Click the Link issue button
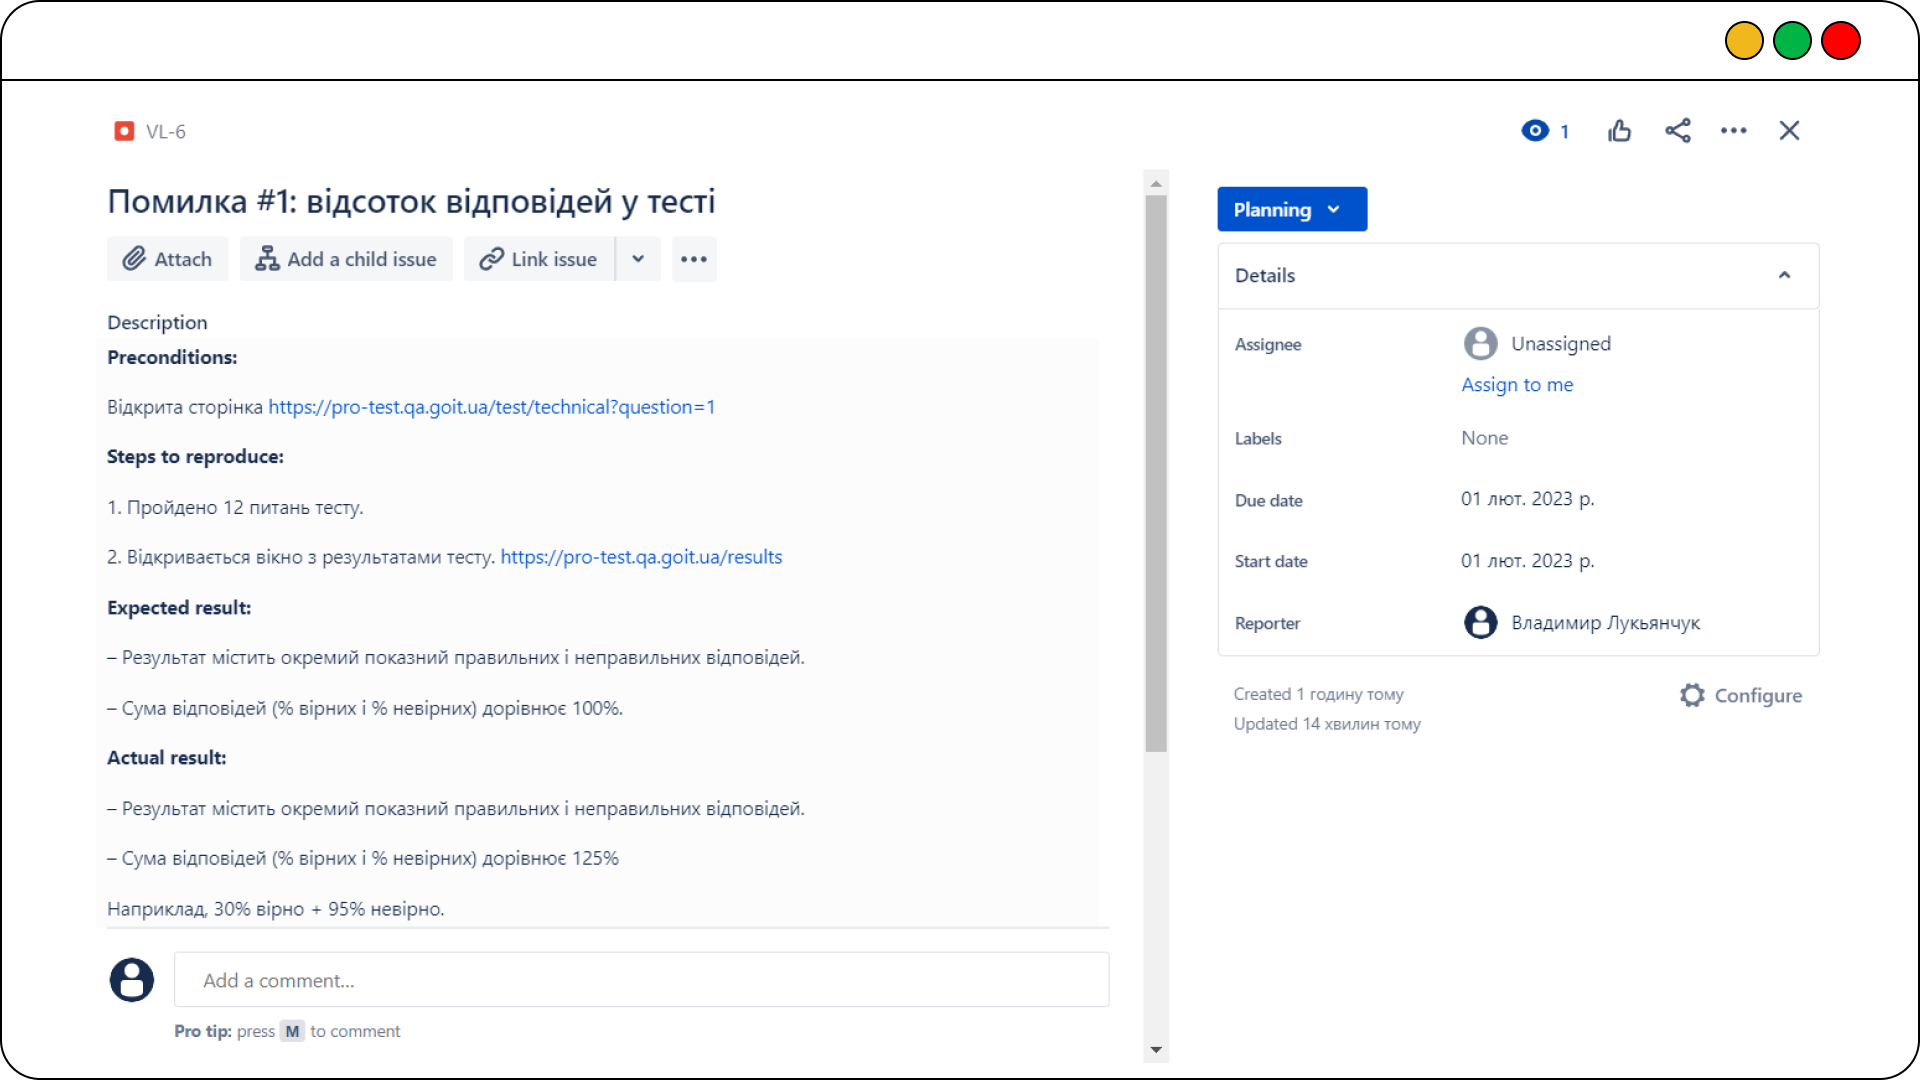The image size is (1920, 1080). coord(539,259)
